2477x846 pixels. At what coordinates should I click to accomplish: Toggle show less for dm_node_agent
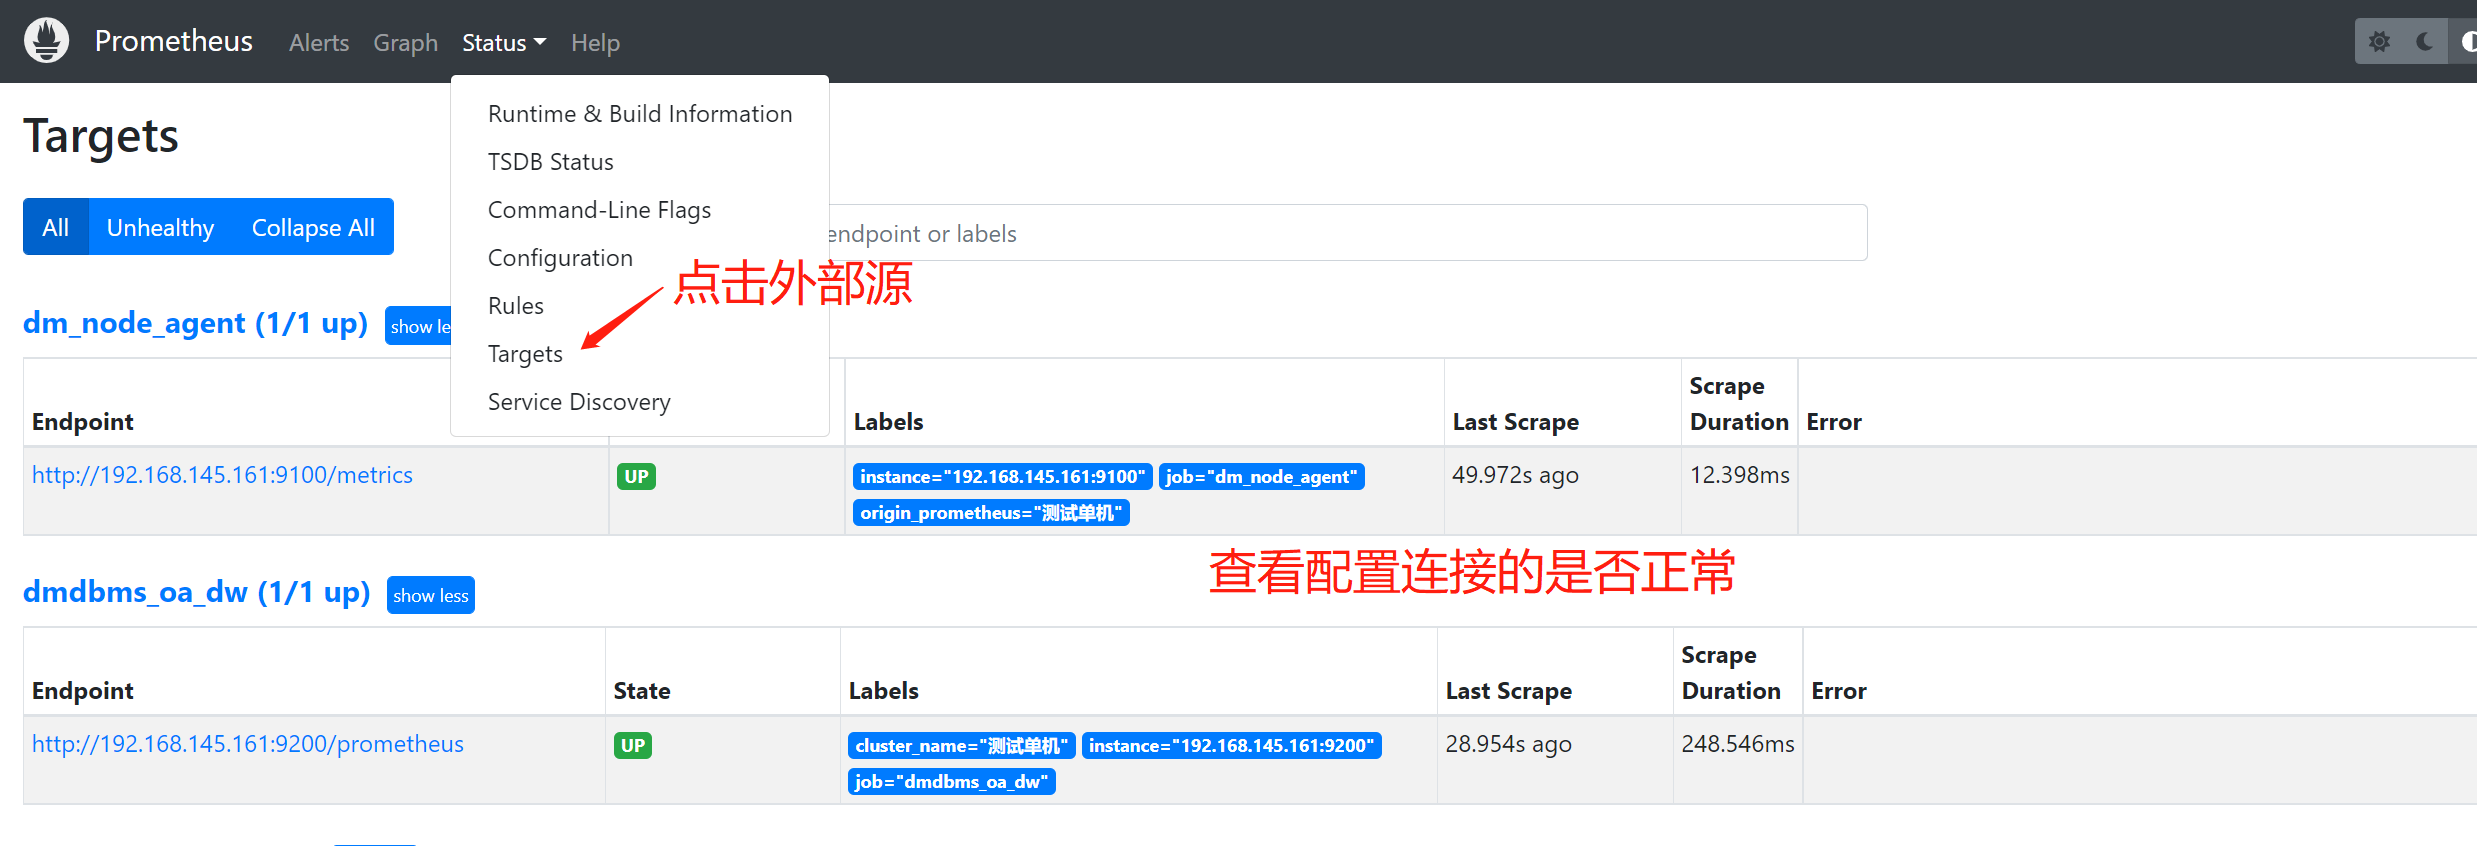pyautogui.click(x=419, y=326)
